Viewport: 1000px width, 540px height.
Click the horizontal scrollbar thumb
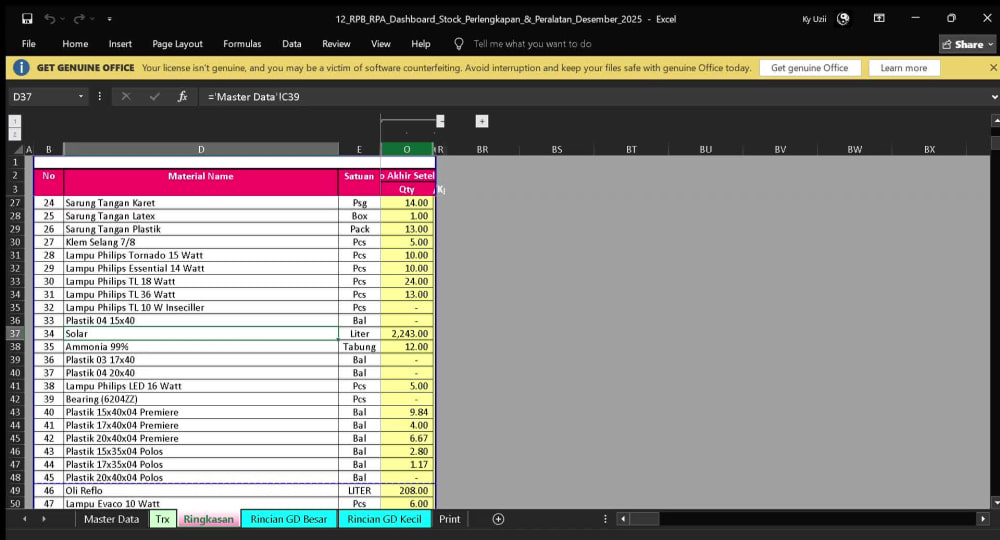(x=644, y=519)
